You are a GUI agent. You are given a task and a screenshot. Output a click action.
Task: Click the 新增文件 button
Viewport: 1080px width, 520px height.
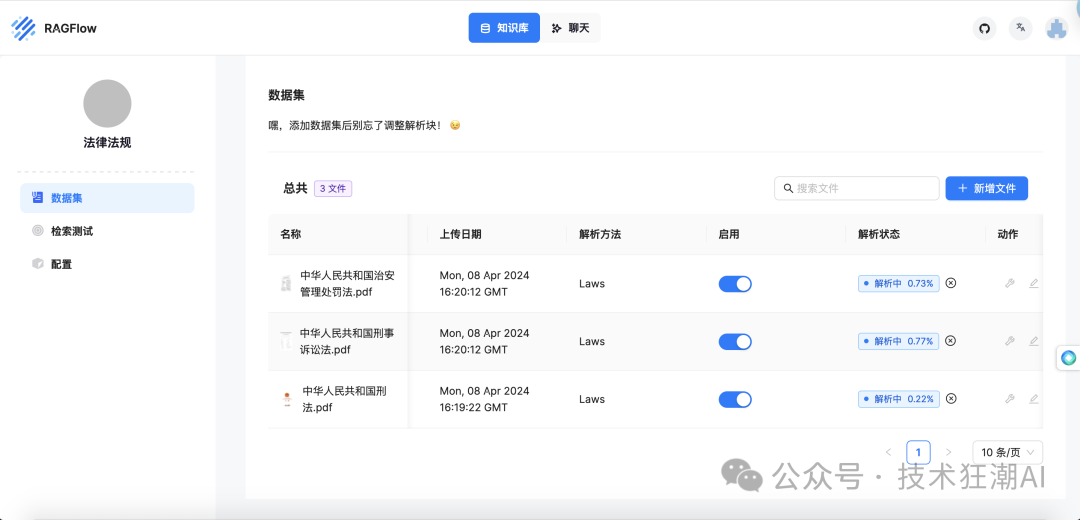pyautogui.click(x=986, y=188)
